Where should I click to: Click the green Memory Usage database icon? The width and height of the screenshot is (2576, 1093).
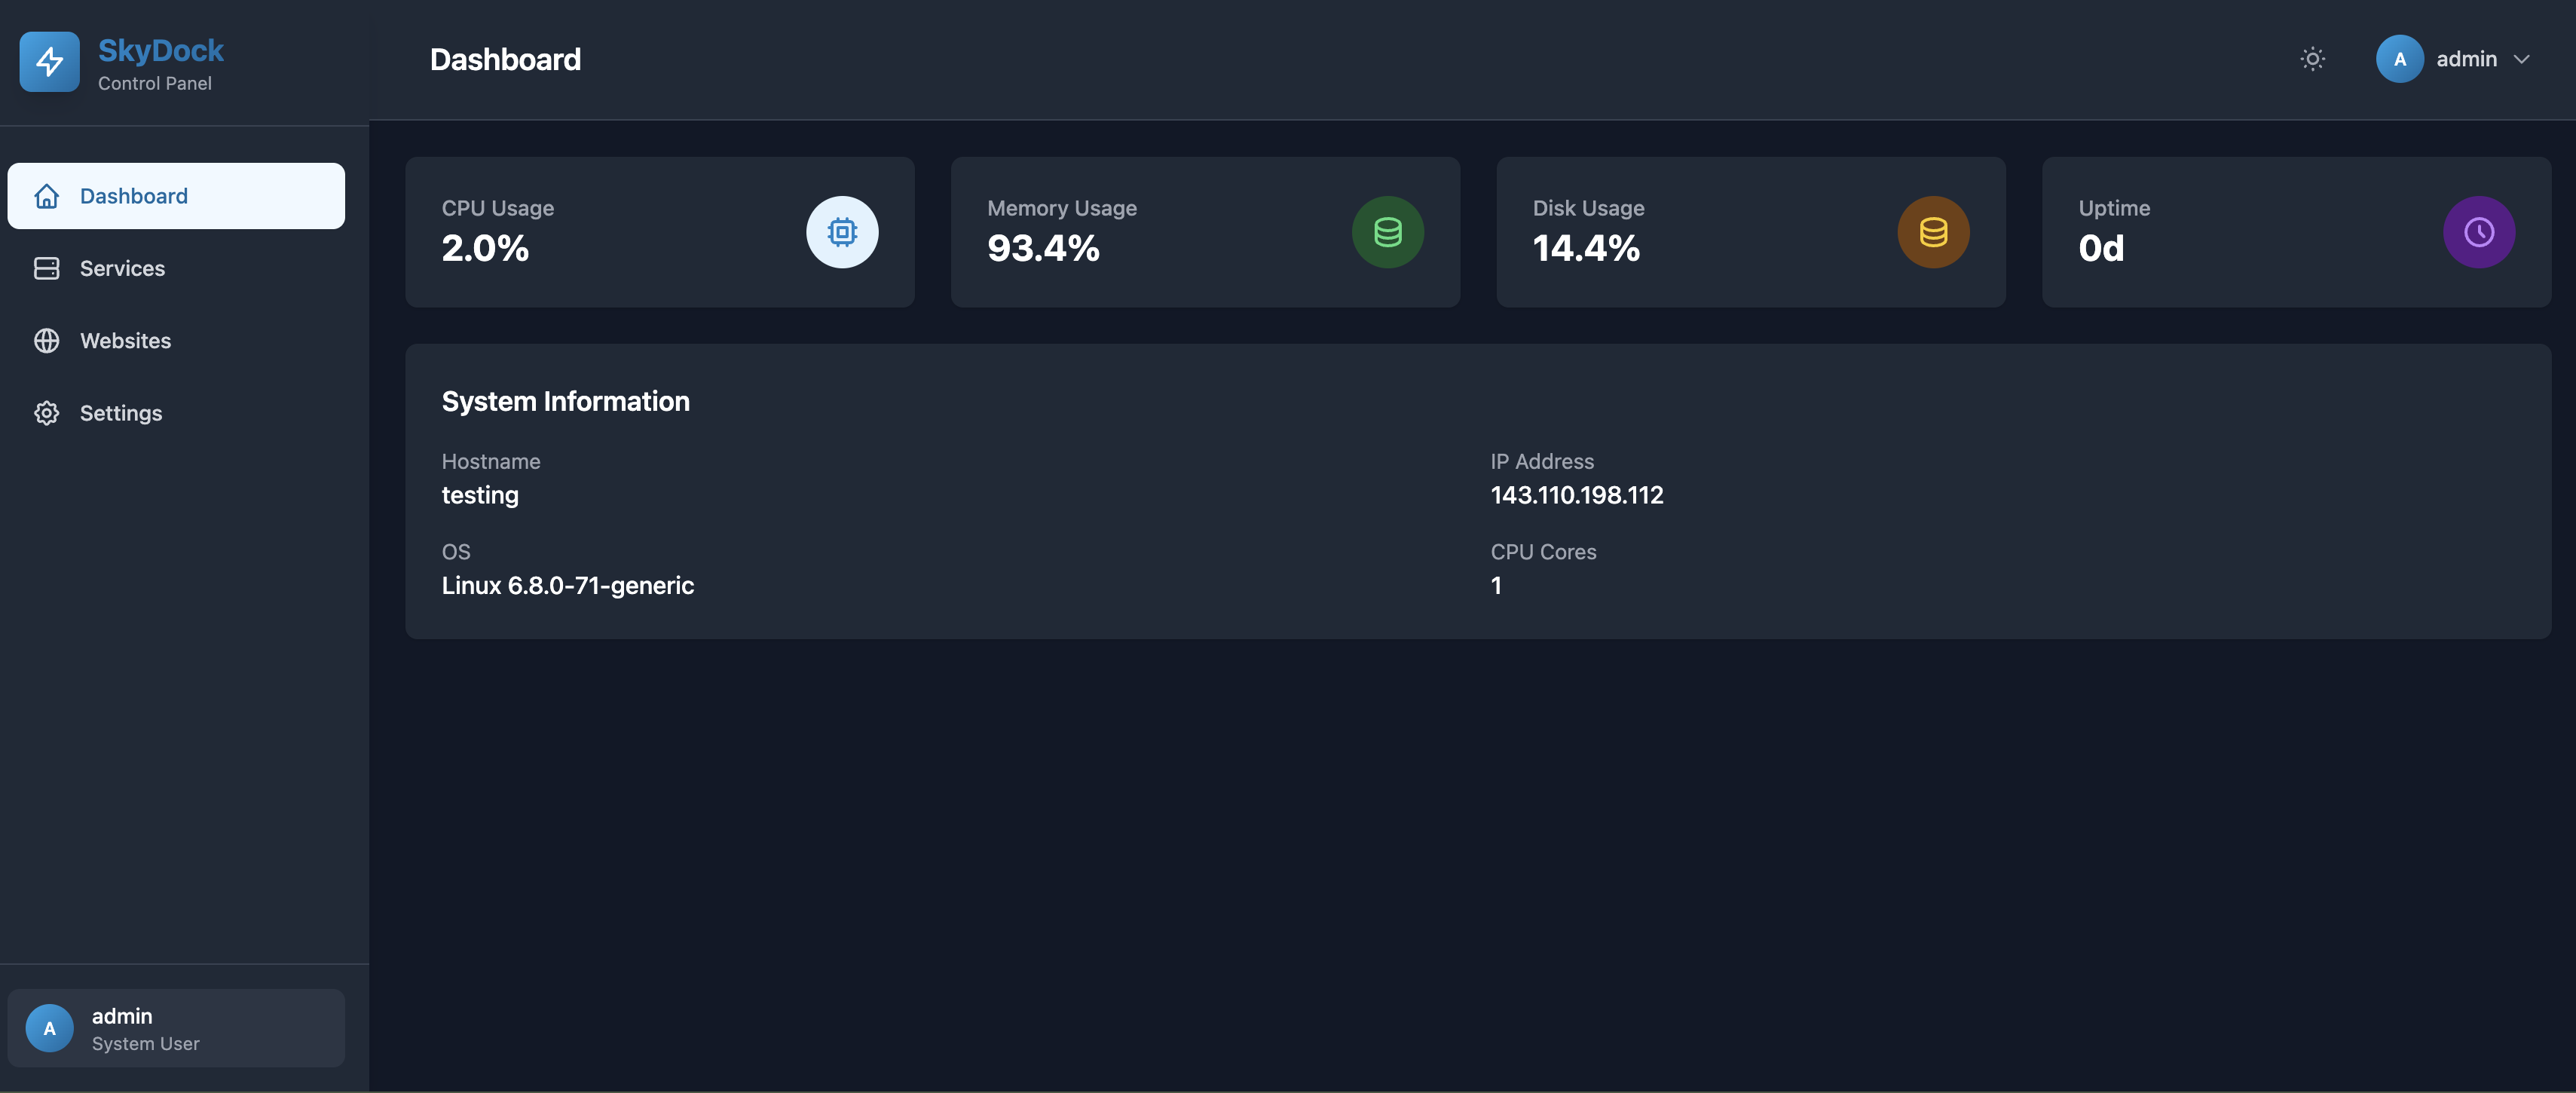(1387, 232)
